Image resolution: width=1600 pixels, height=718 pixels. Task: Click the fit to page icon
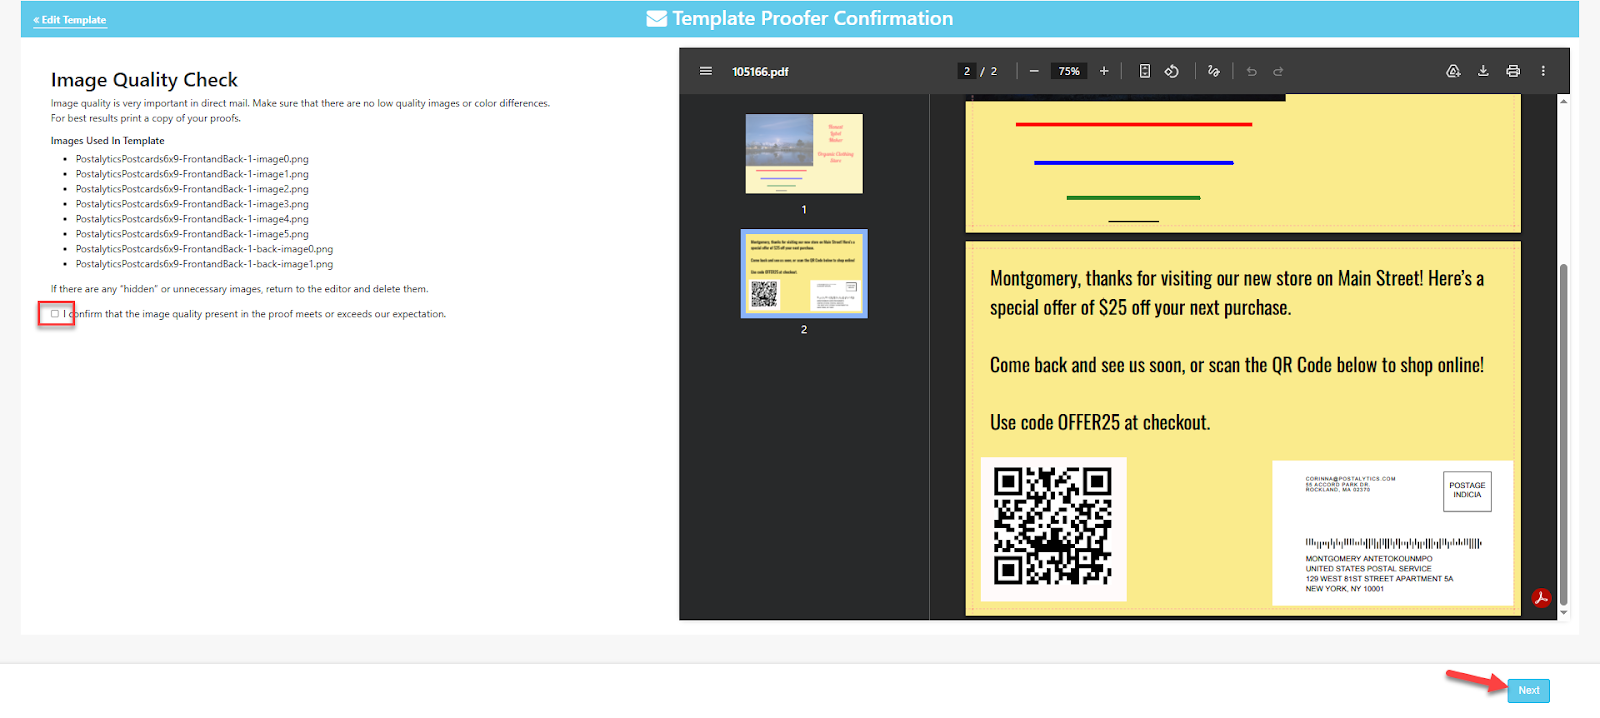click(1145, 71)
